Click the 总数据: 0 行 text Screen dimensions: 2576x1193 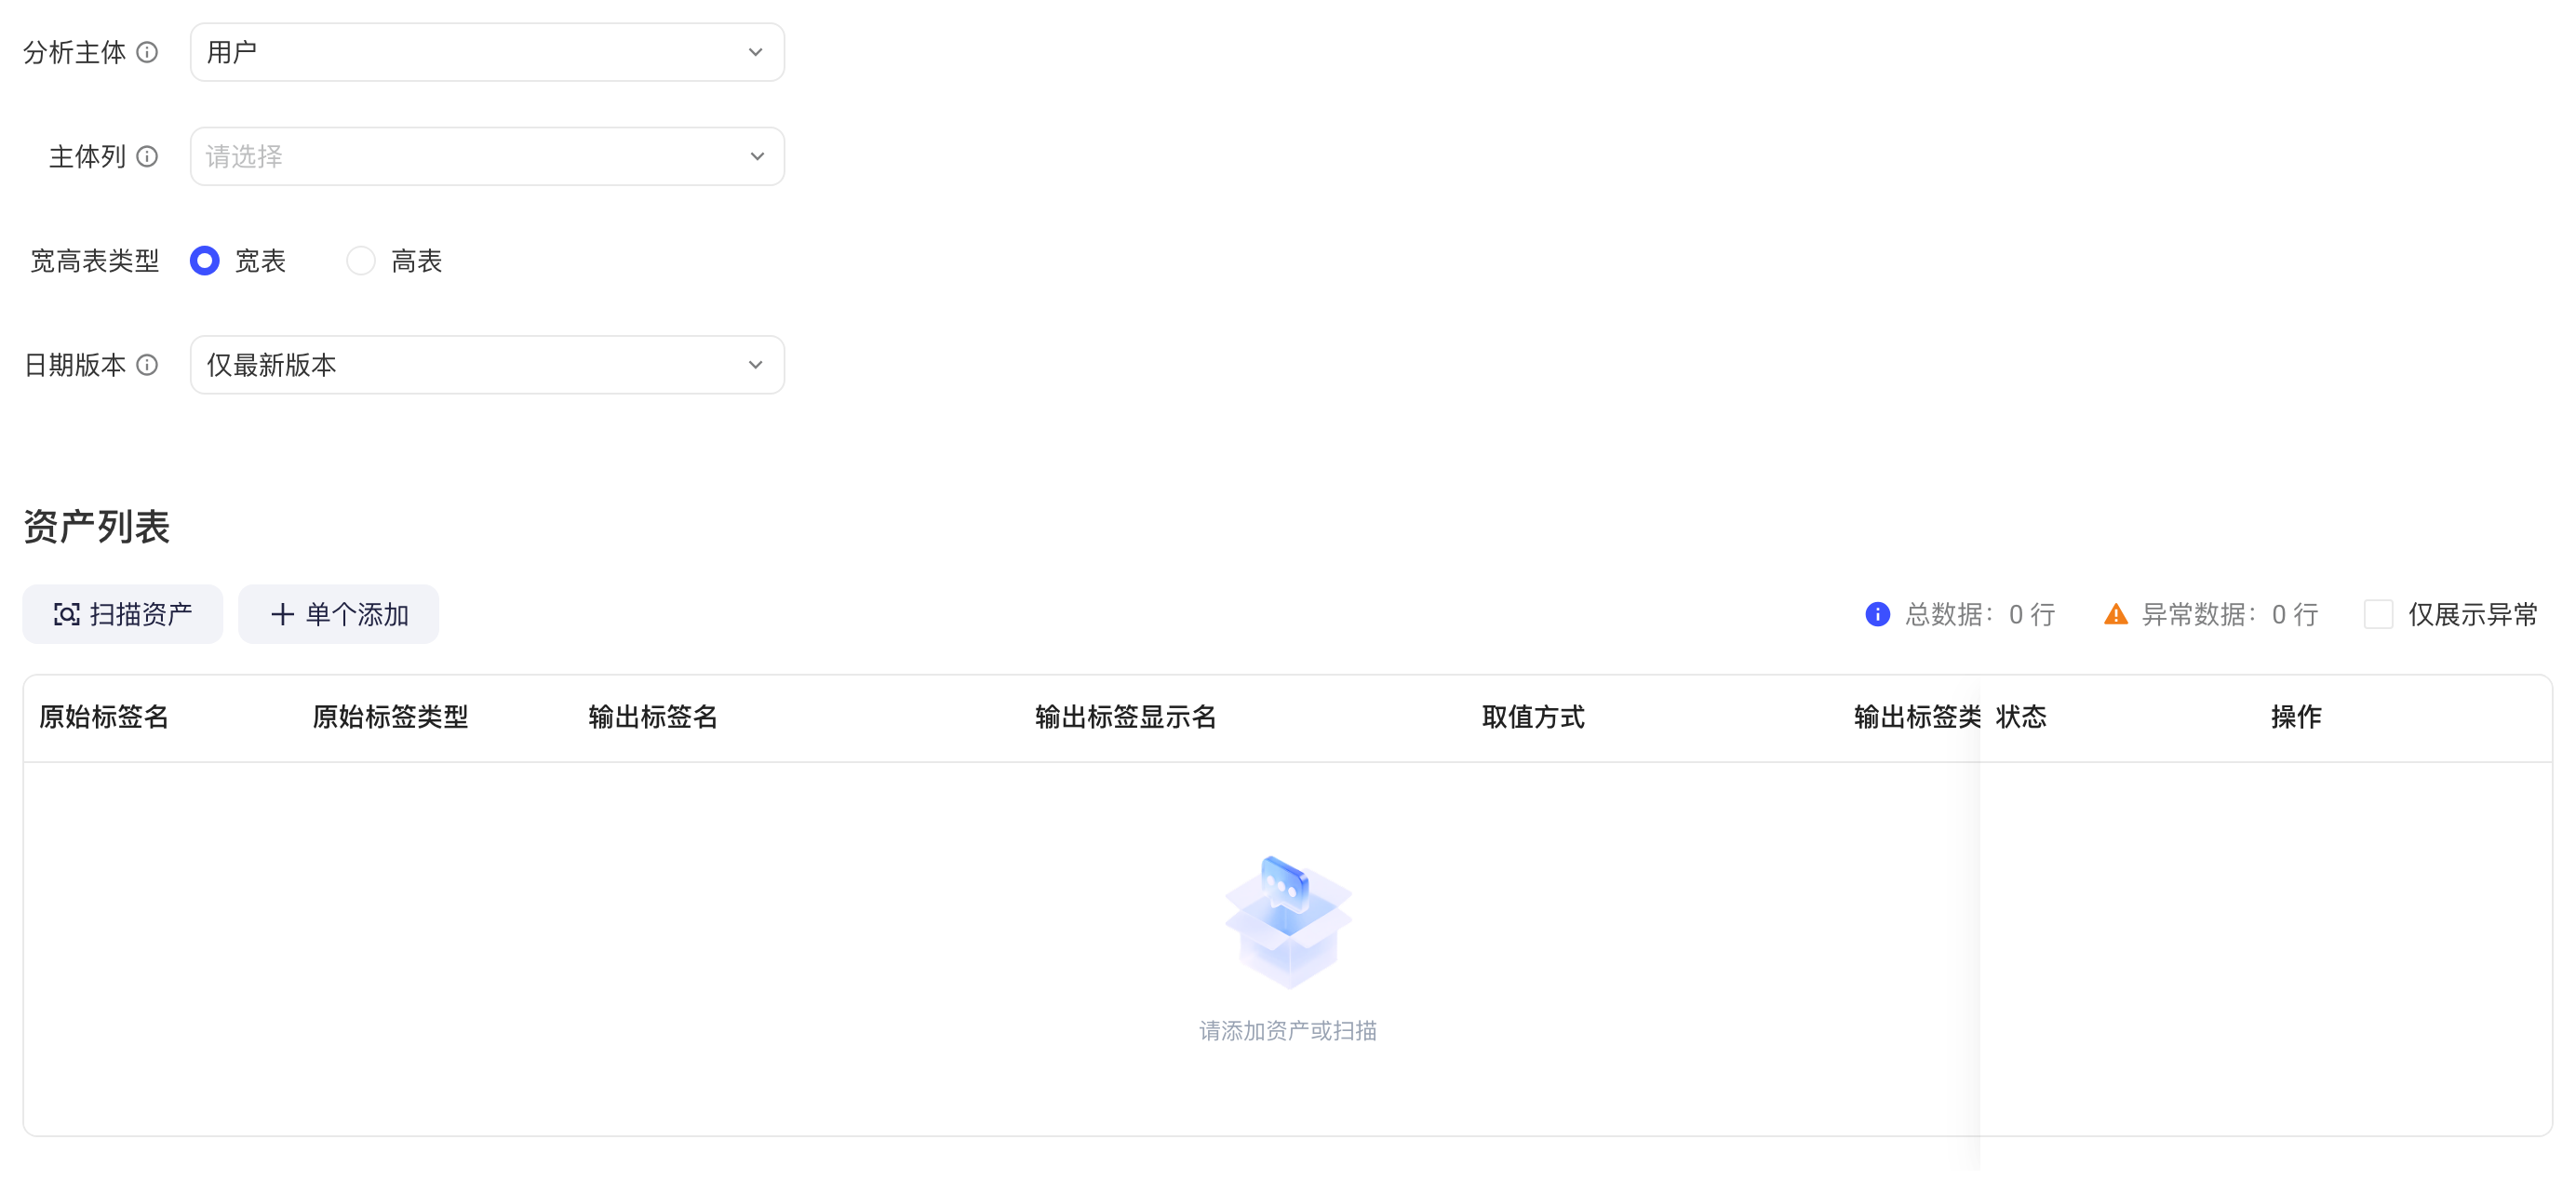tap(1980, 614)
